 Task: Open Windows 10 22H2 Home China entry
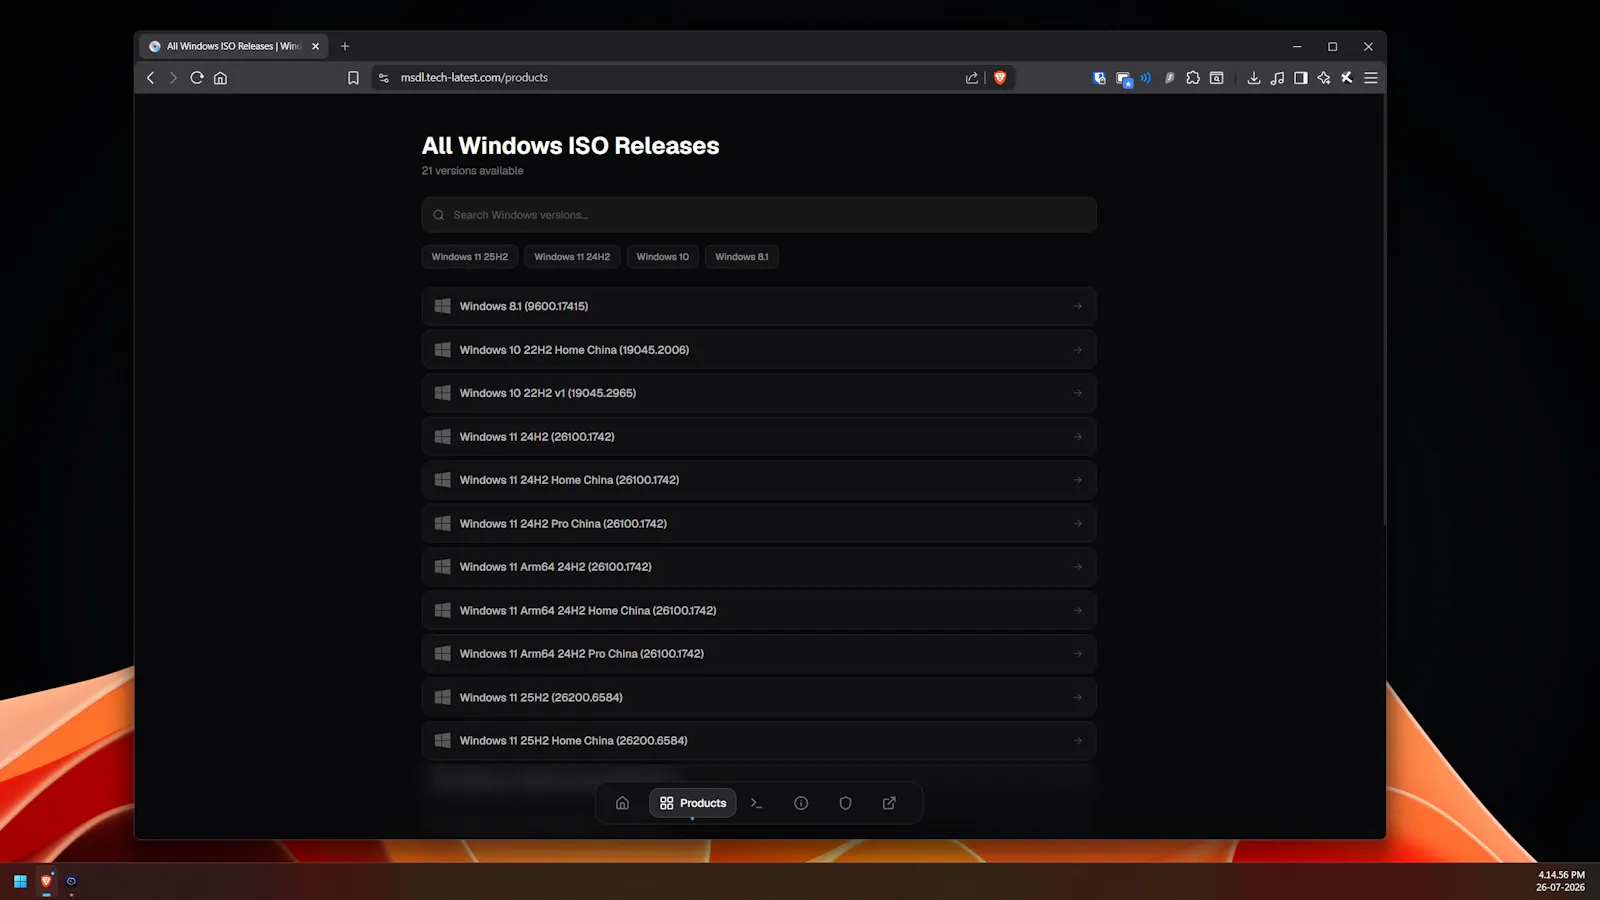[x=759, y=350]
